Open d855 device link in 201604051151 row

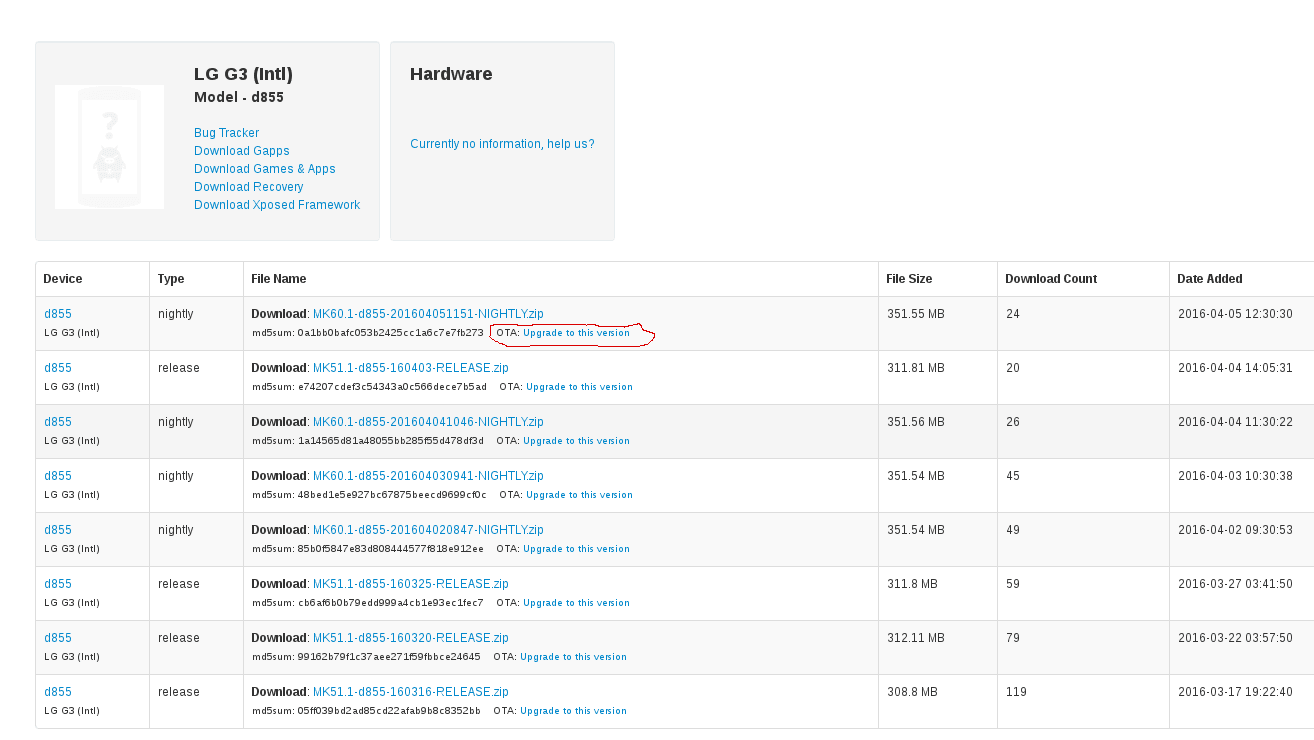tap(58, 314)
